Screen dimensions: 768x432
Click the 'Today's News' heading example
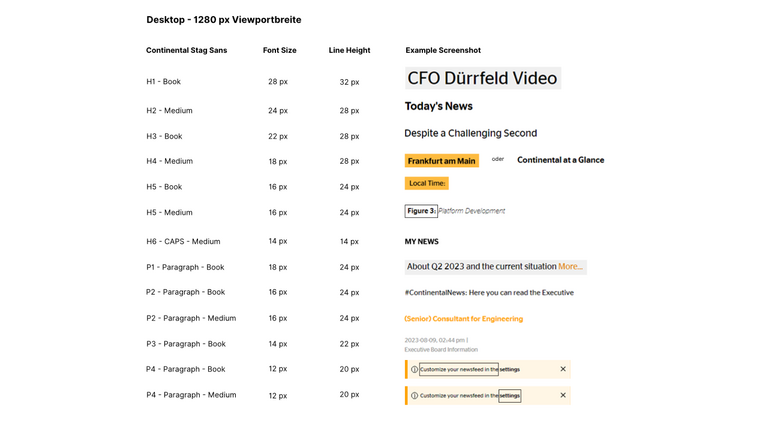(438, 106)
